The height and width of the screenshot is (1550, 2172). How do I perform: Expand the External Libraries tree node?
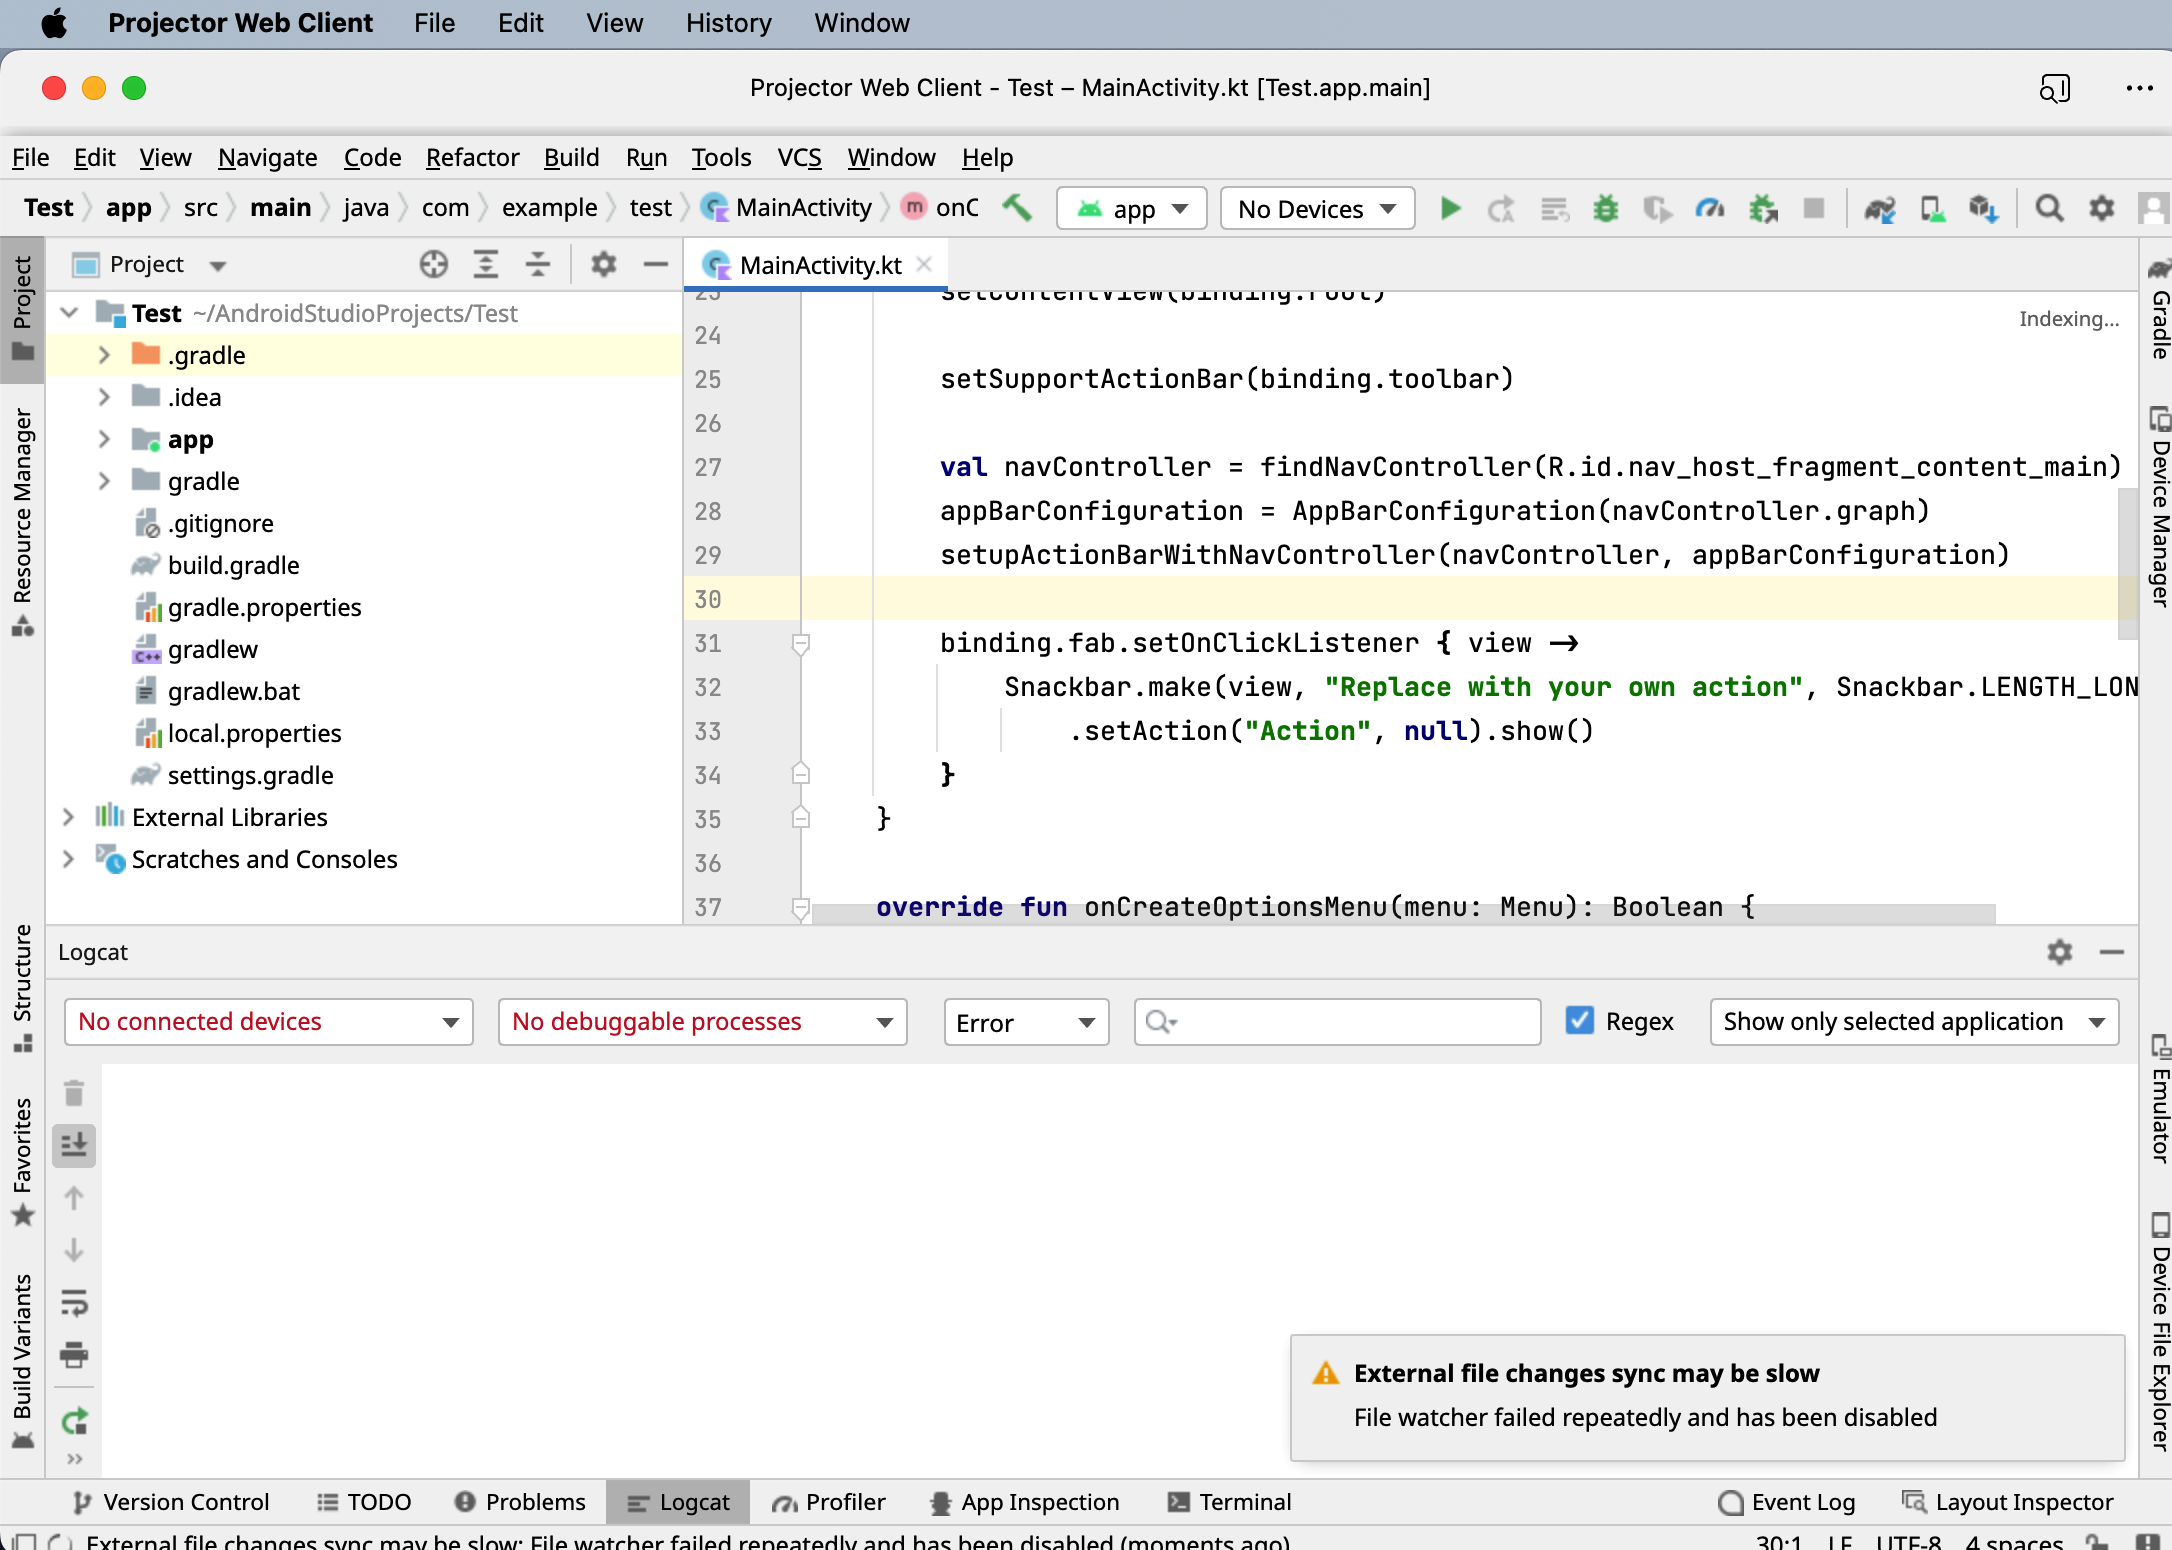point(68,817)
